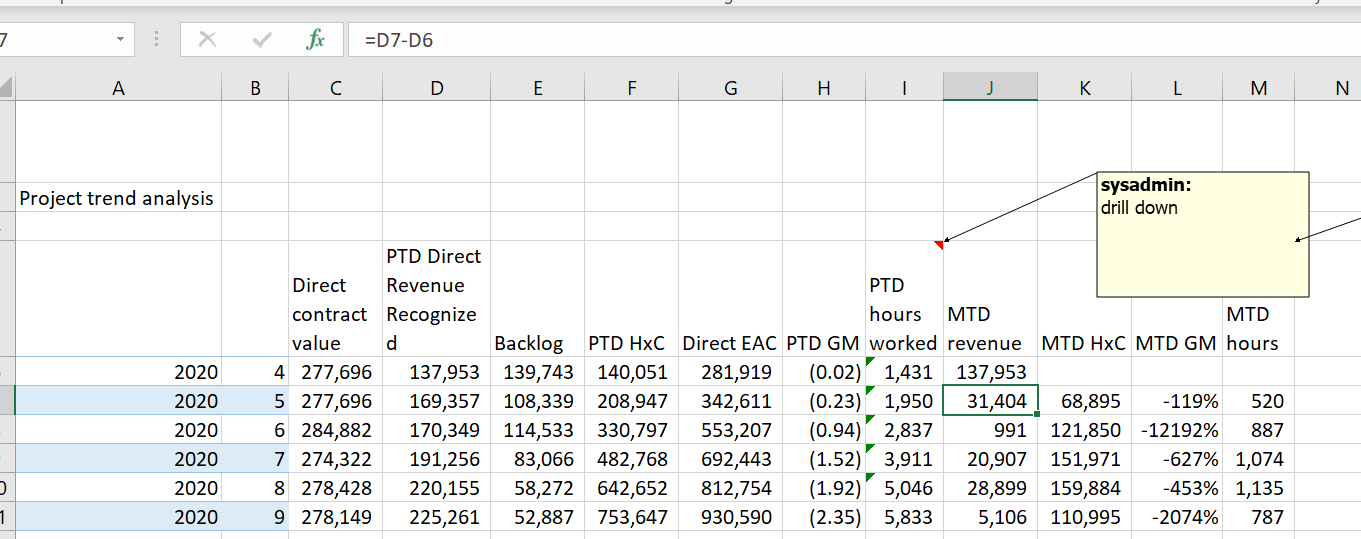Screen dimensions: 1361x539
Task: Select the 'PTD HxC' header cell
Action: (x=631, y=298)
